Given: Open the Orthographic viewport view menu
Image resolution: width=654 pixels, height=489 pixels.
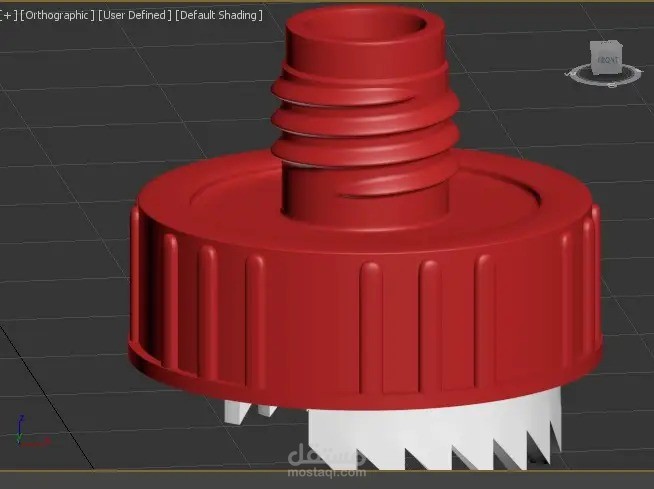Looking at the screenshot, I should tap(57, 15).
